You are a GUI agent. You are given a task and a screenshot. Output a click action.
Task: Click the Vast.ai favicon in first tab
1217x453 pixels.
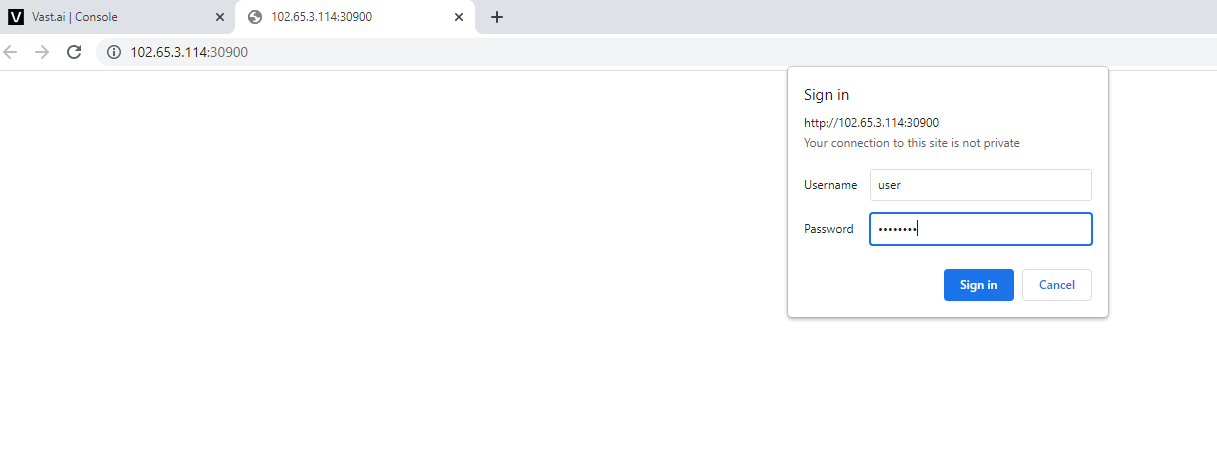16,17
